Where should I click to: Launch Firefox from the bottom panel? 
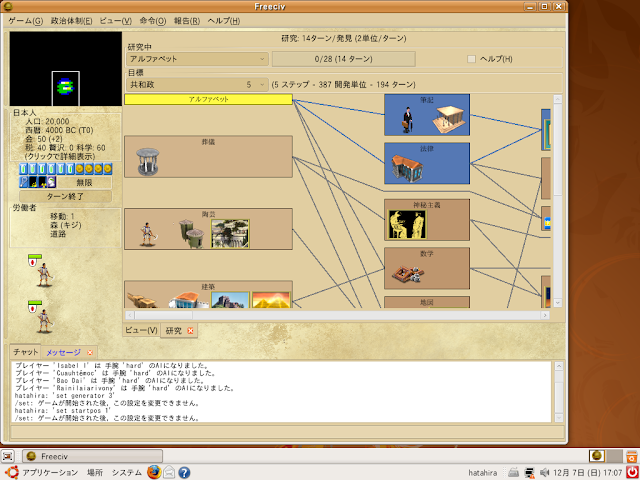click(154, 473)
